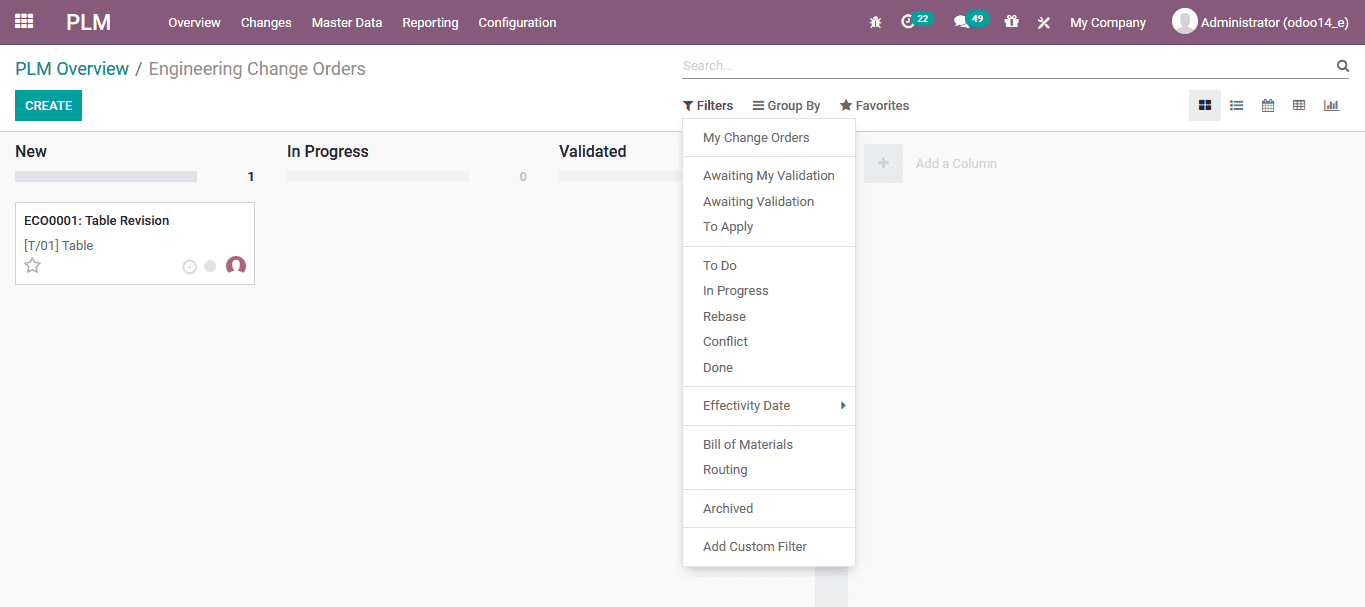Screen dimensions: 1365x607
Task: Choose Add Custom Filter
Action: tap(769, 547)
